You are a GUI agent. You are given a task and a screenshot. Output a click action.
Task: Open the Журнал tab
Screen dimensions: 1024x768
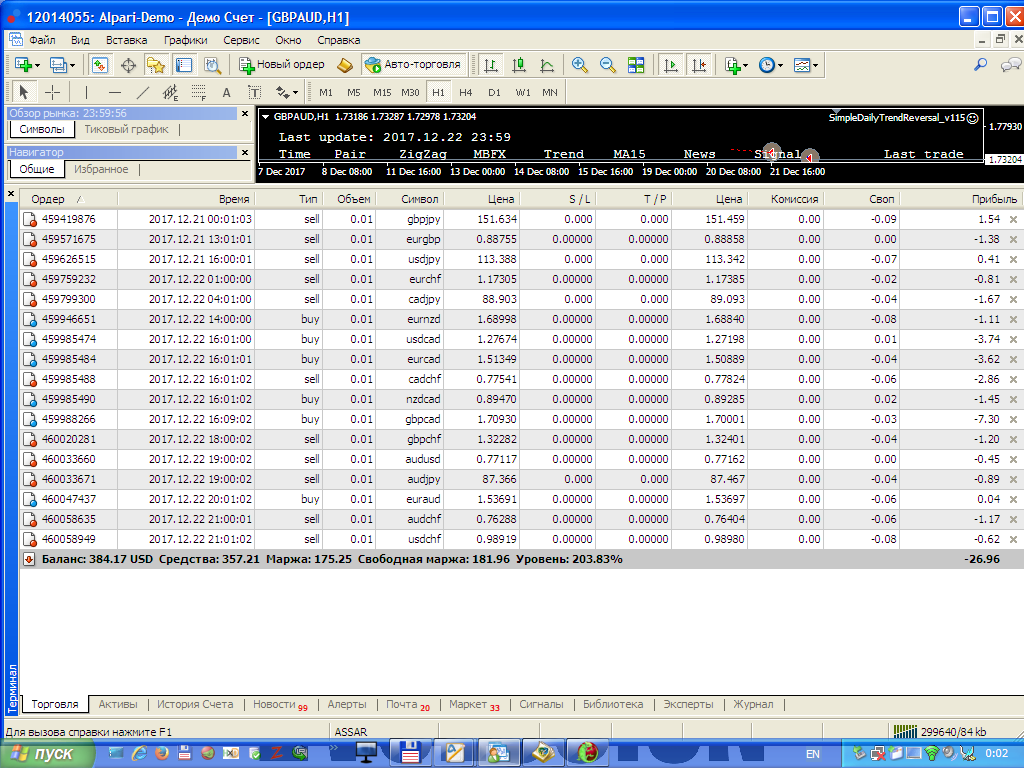(753, 704)
